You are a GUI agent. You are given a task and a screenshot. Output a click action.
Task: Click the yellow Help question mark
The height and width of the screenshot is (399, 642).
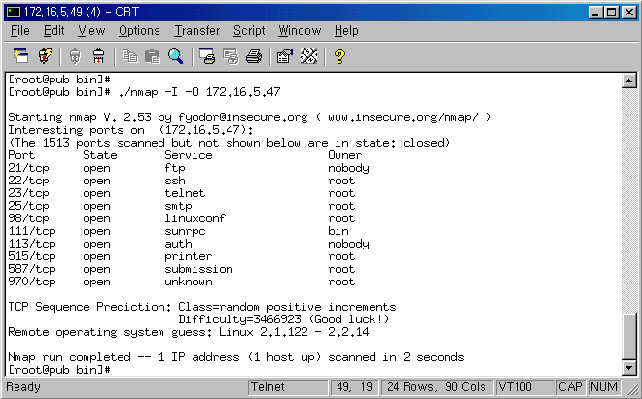(339, 56)
